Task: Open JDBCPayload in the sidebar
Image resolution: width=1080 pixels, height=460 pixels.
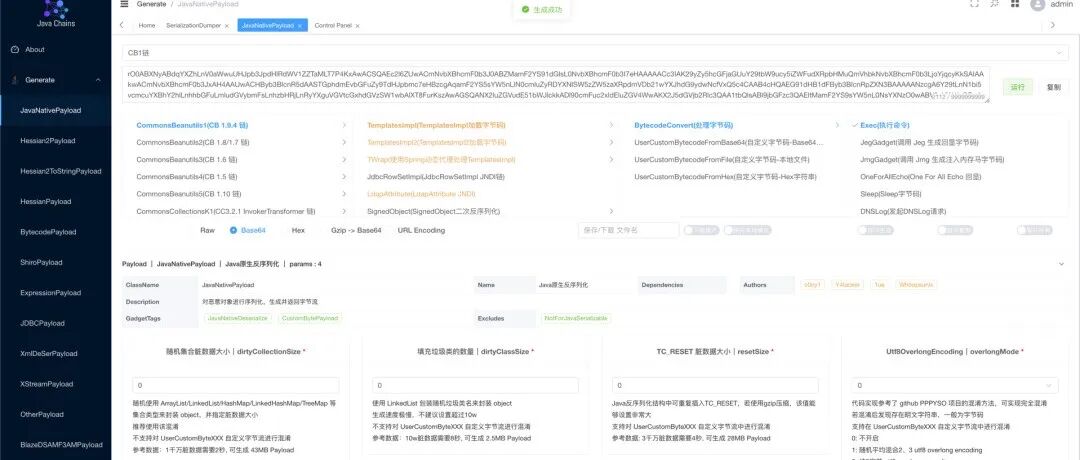Action: 42,323
